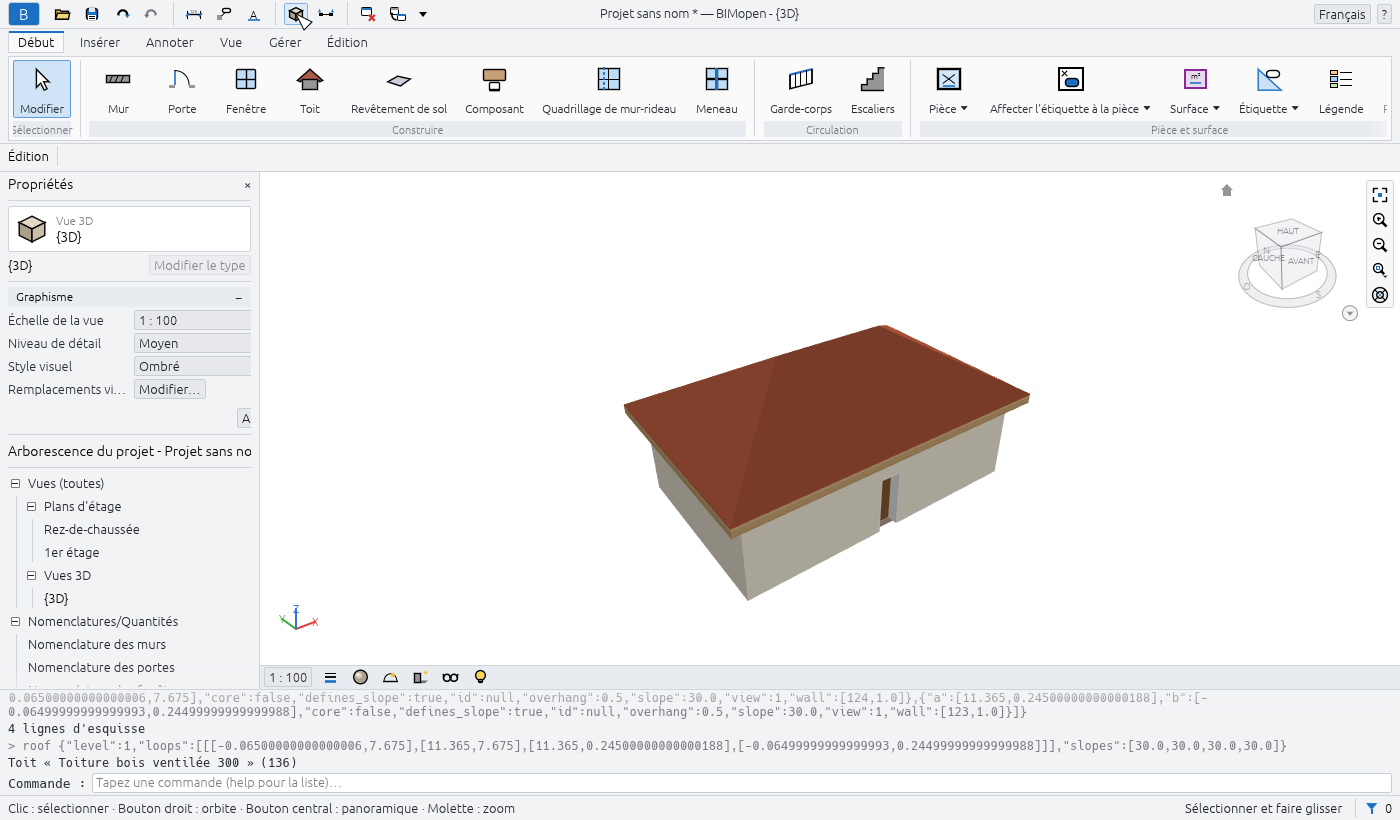Select the Toit roof tool

310,90
